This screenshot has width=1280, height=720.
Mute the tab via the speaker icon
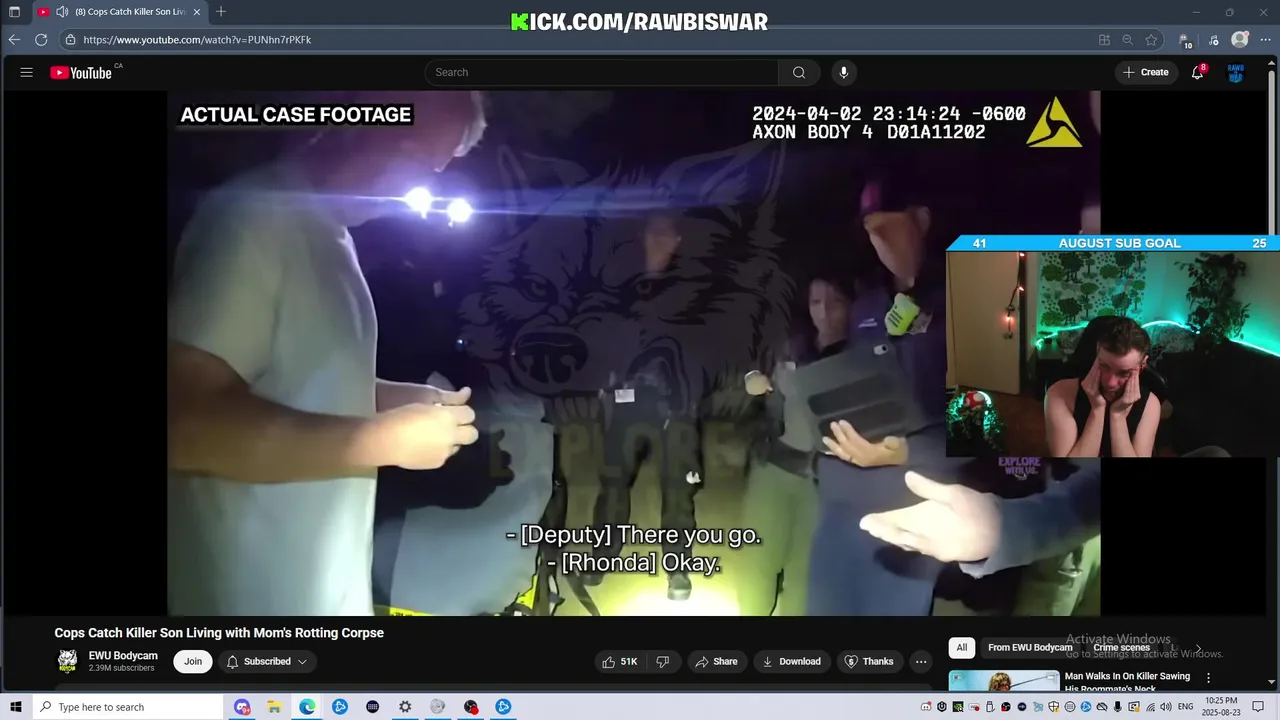pyautogui.click(x=62, y=12)
